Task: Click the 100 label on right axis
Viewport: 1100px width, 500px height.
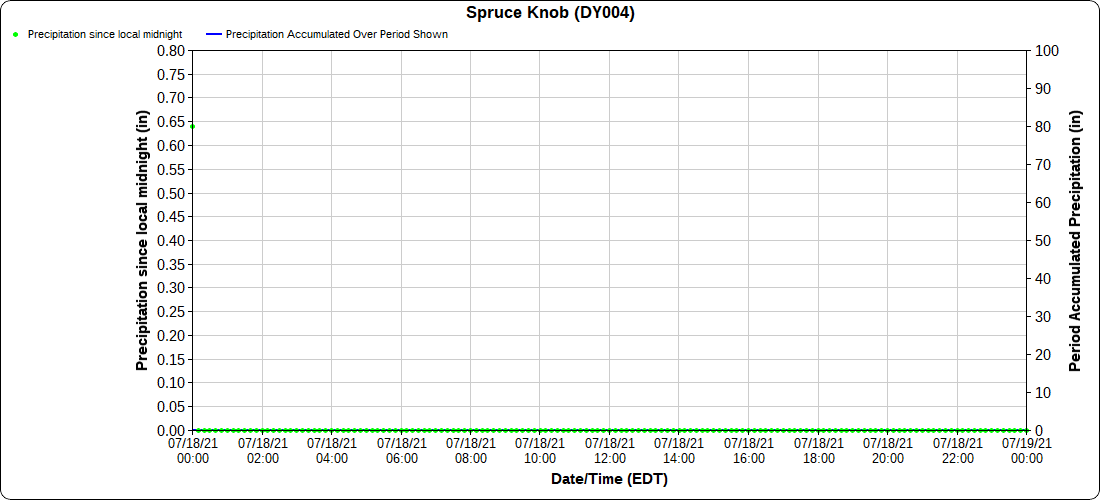Action: pyautogui.click(x=1046, y=51)
